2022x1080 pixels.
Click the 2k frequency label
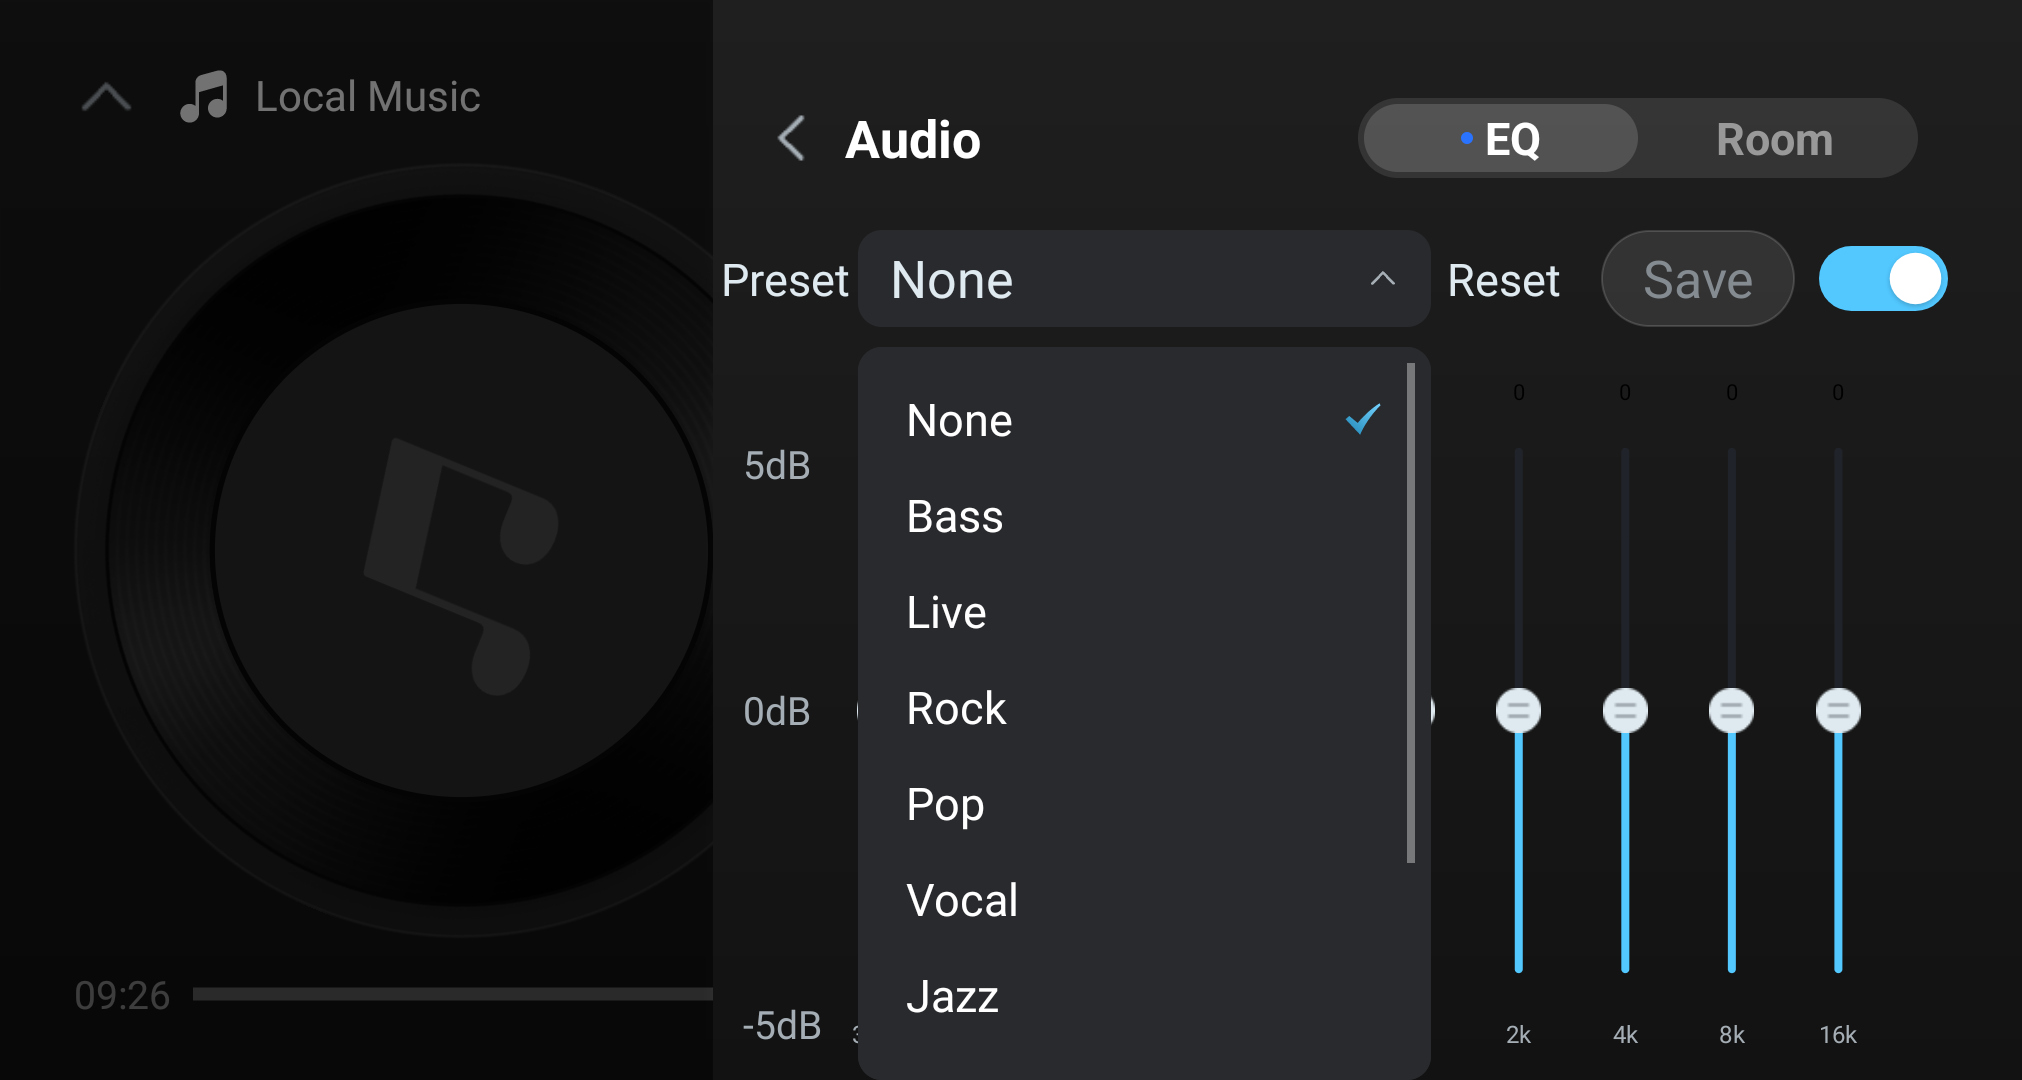[x=1518, y=1035]
